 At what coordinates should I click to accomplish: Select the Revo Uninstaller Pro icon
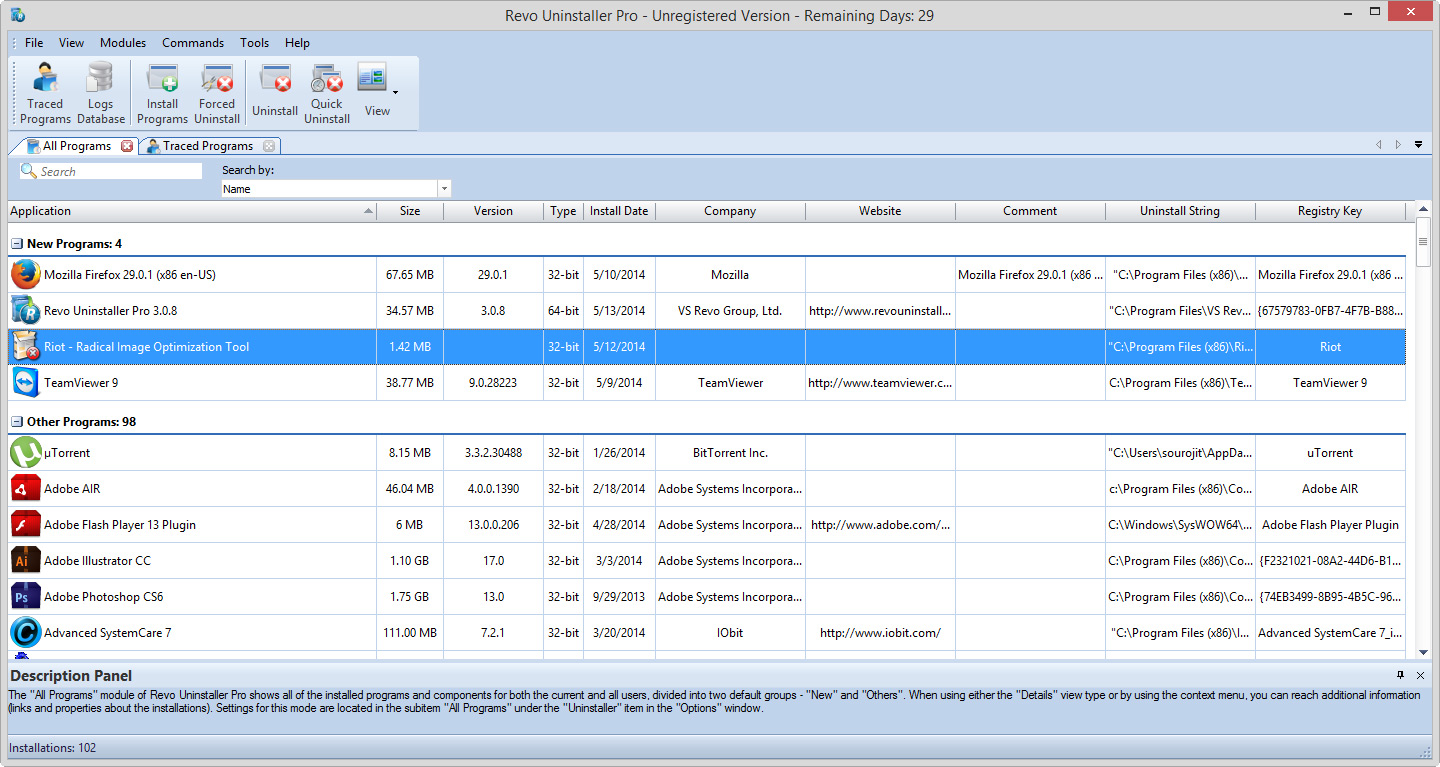coord(26,310)
